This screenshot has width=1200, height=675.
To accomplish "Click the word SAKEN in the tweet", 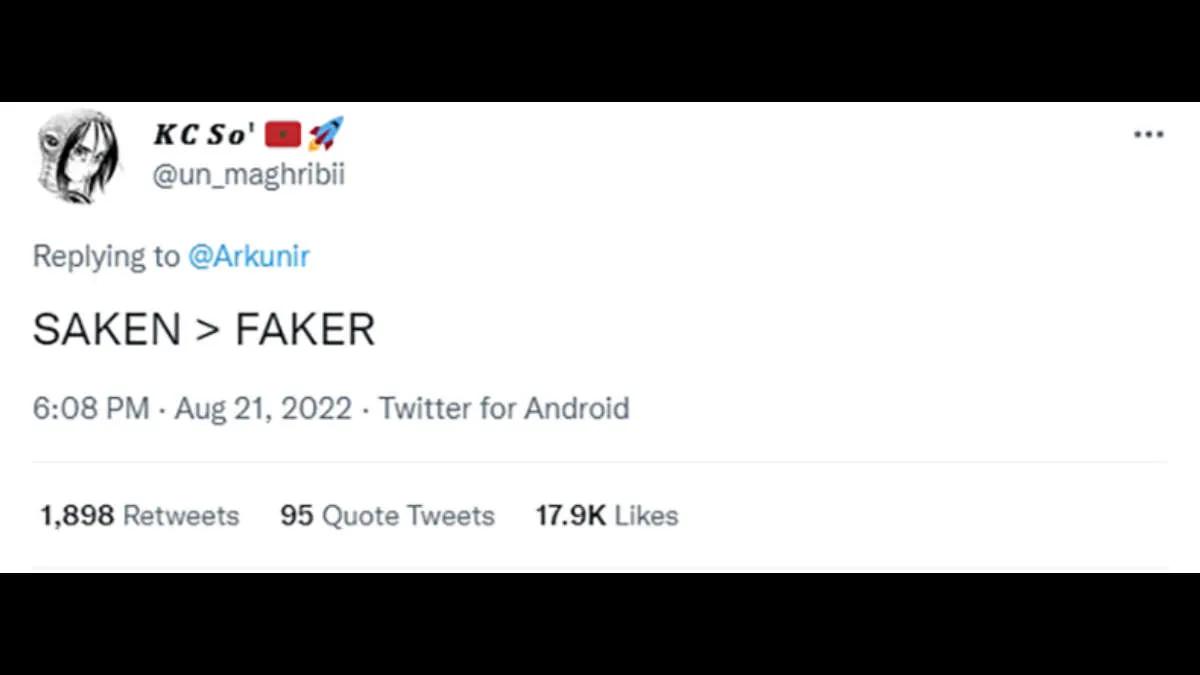I will pos(107,330).
